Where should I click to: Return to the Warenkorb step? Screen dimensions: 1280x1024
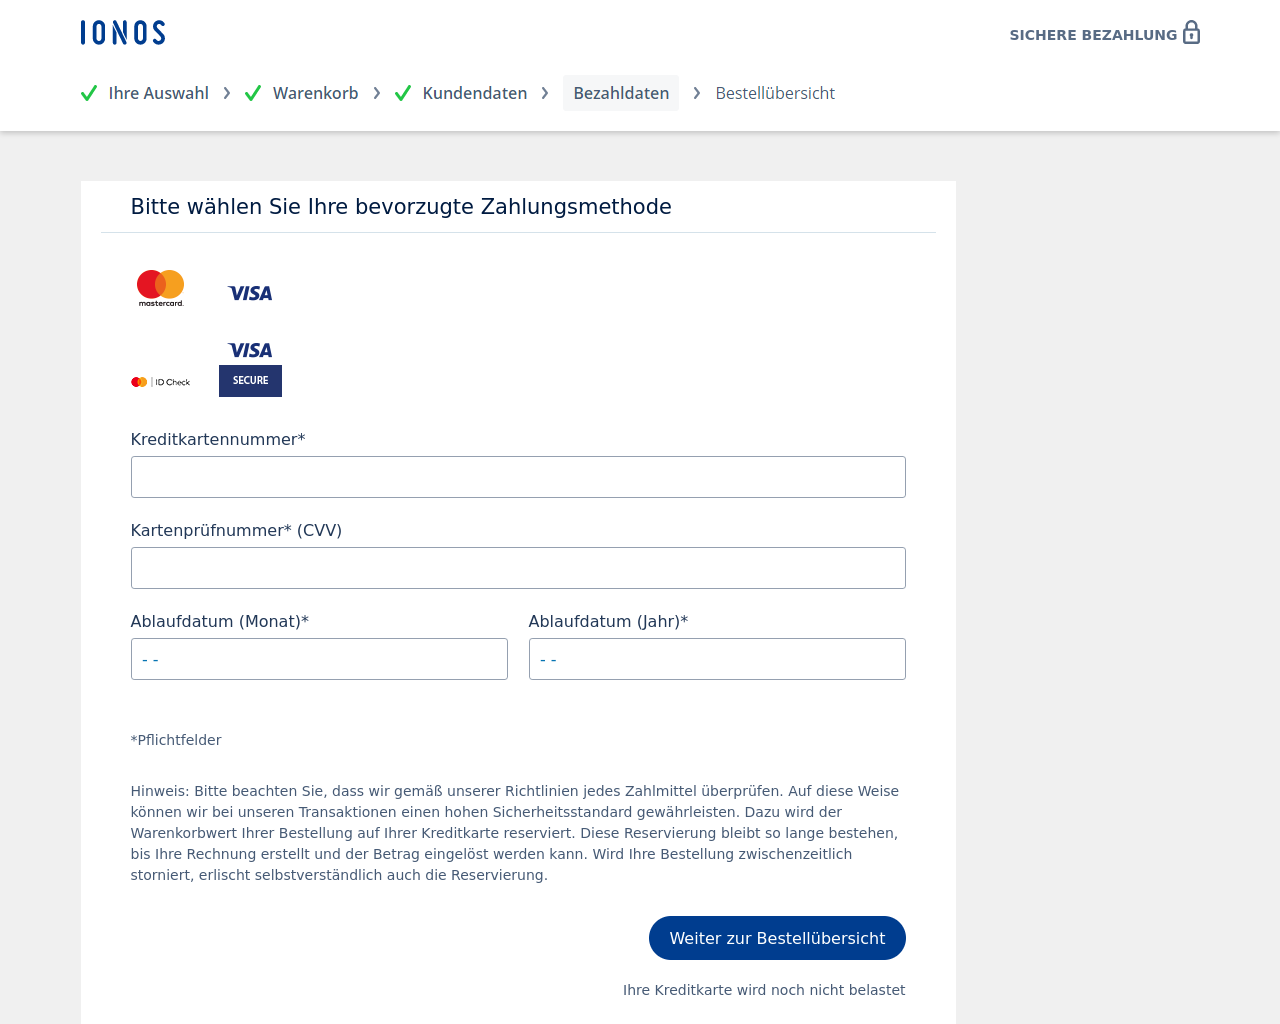click(316, 93)
